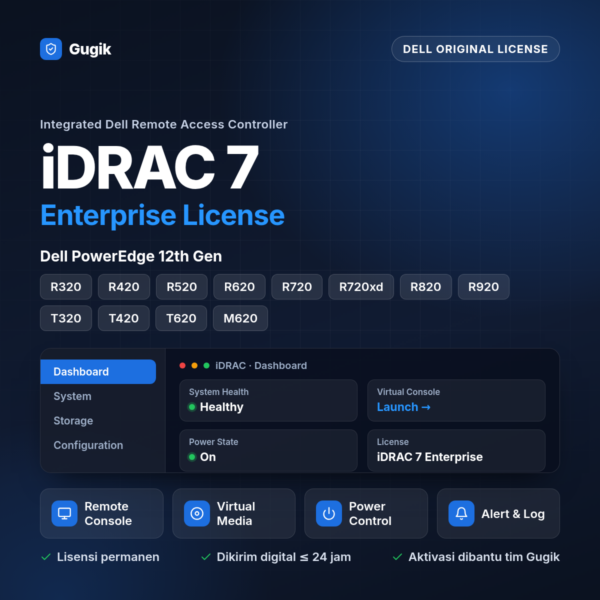Click the checkmark beside Dikirim digital

coord(206,557)
